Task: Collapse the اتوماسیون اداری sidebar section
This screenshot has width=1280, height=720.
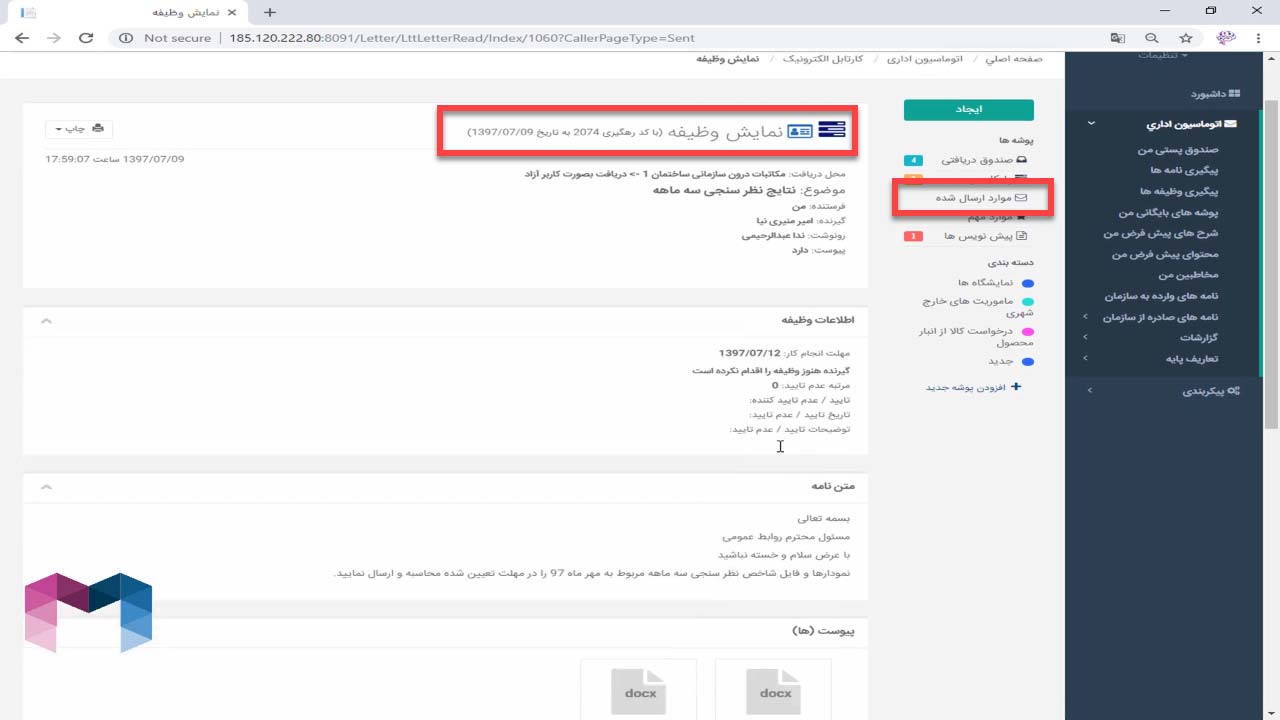Action: click(x=1091, y=125)
